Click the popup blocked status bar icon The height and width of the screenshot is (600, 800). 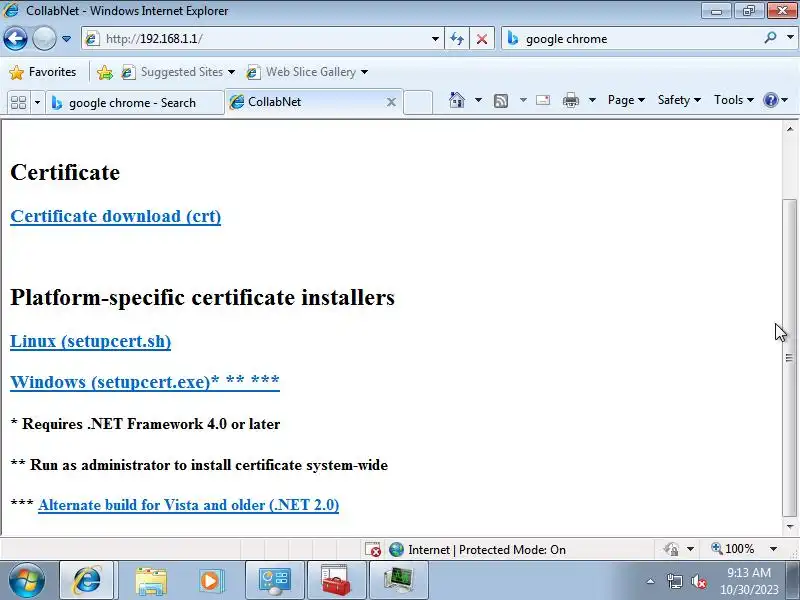point(373,549)
